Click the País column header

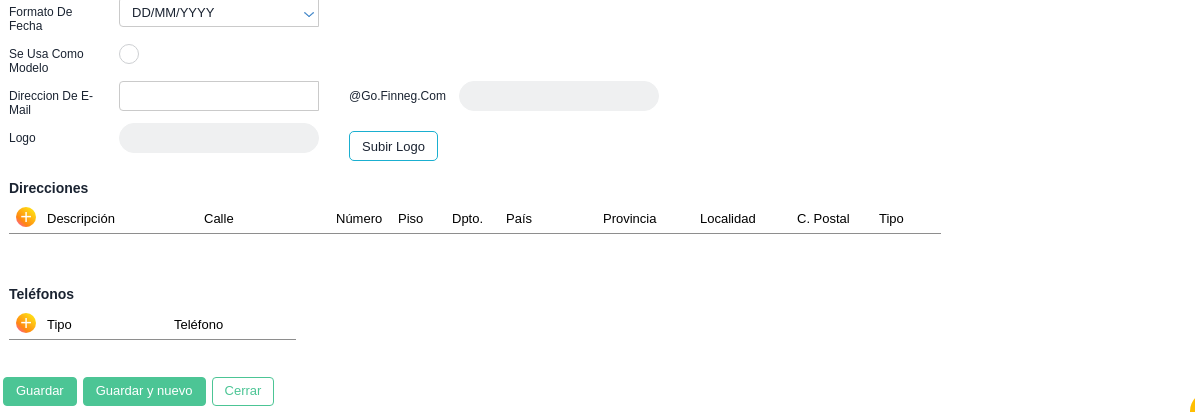tap(519, 219)
